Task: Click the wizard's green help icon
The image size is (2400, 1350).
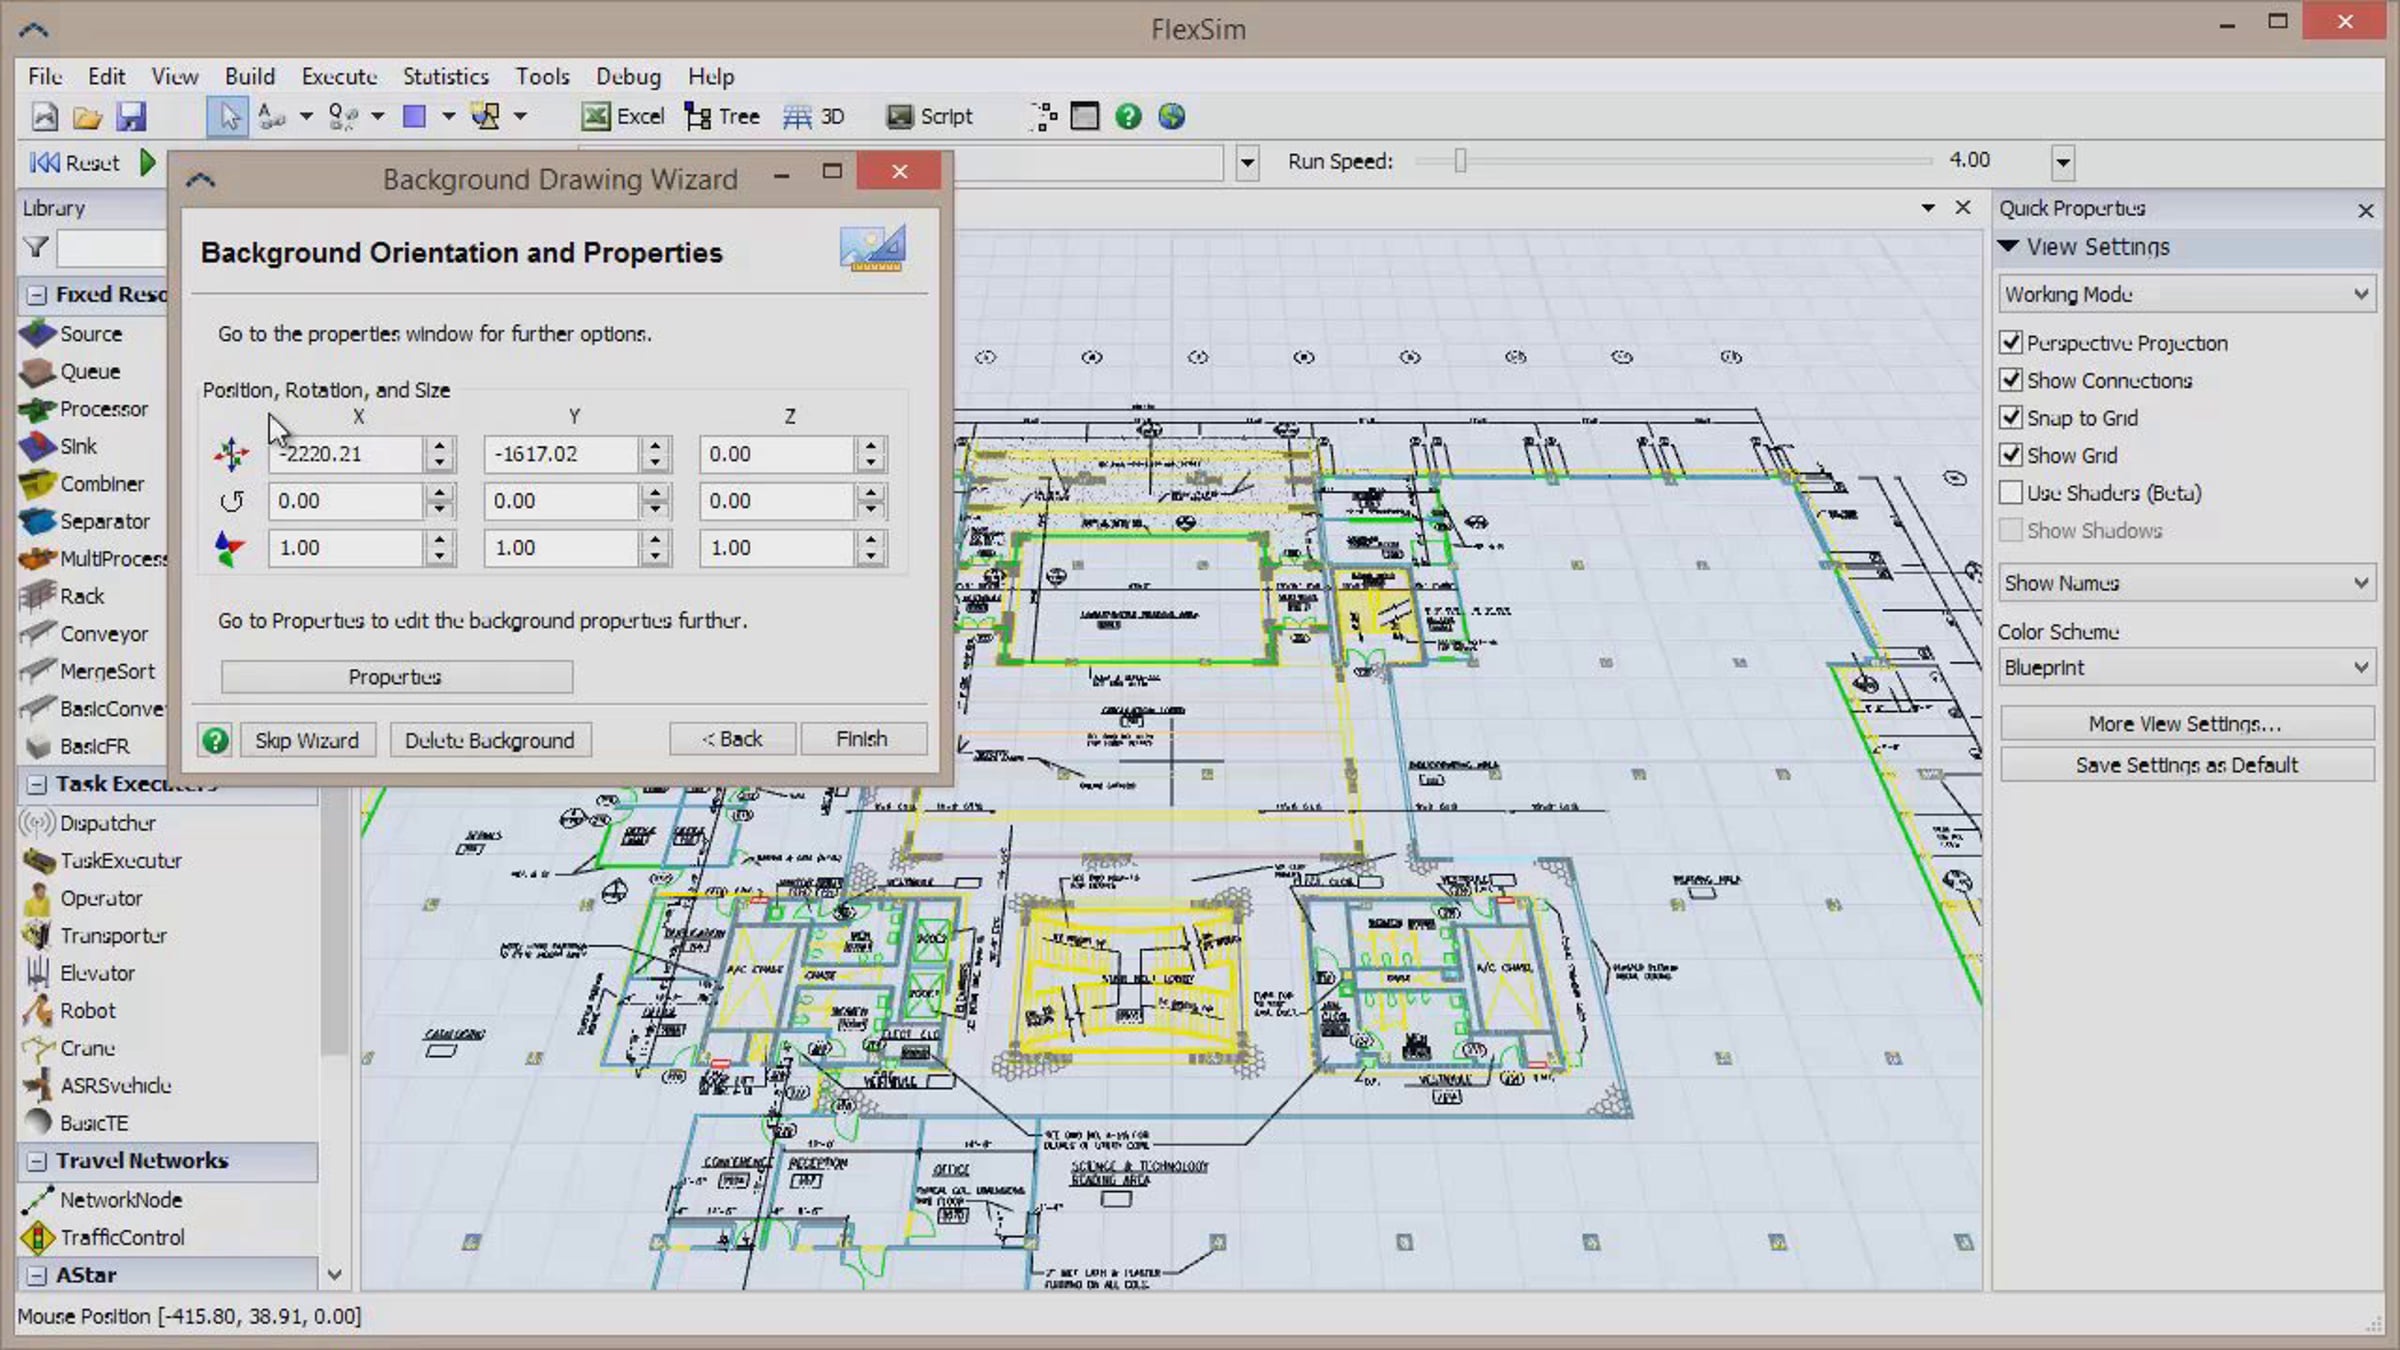Action: [x=215, y=740]
